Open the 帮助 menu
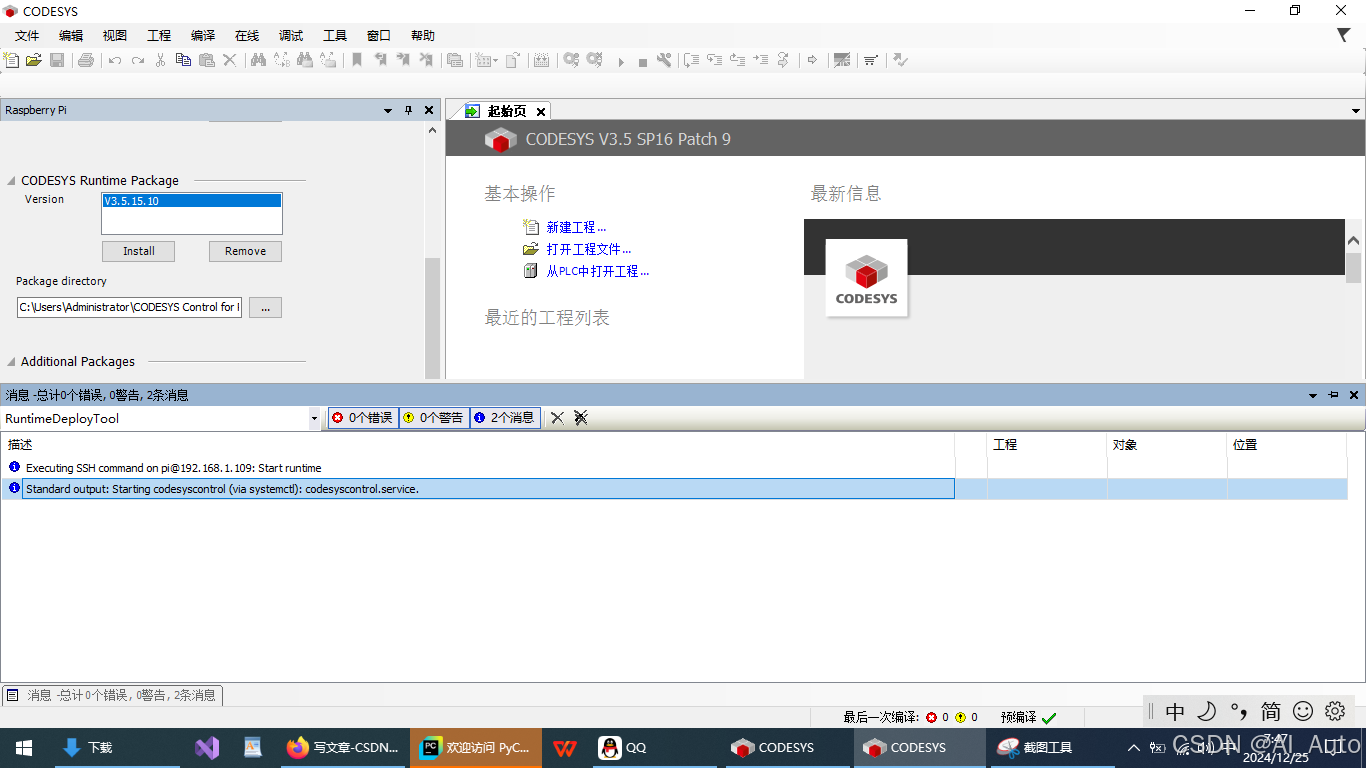This screenshot has height=768, width=1366. coord(423,36)
